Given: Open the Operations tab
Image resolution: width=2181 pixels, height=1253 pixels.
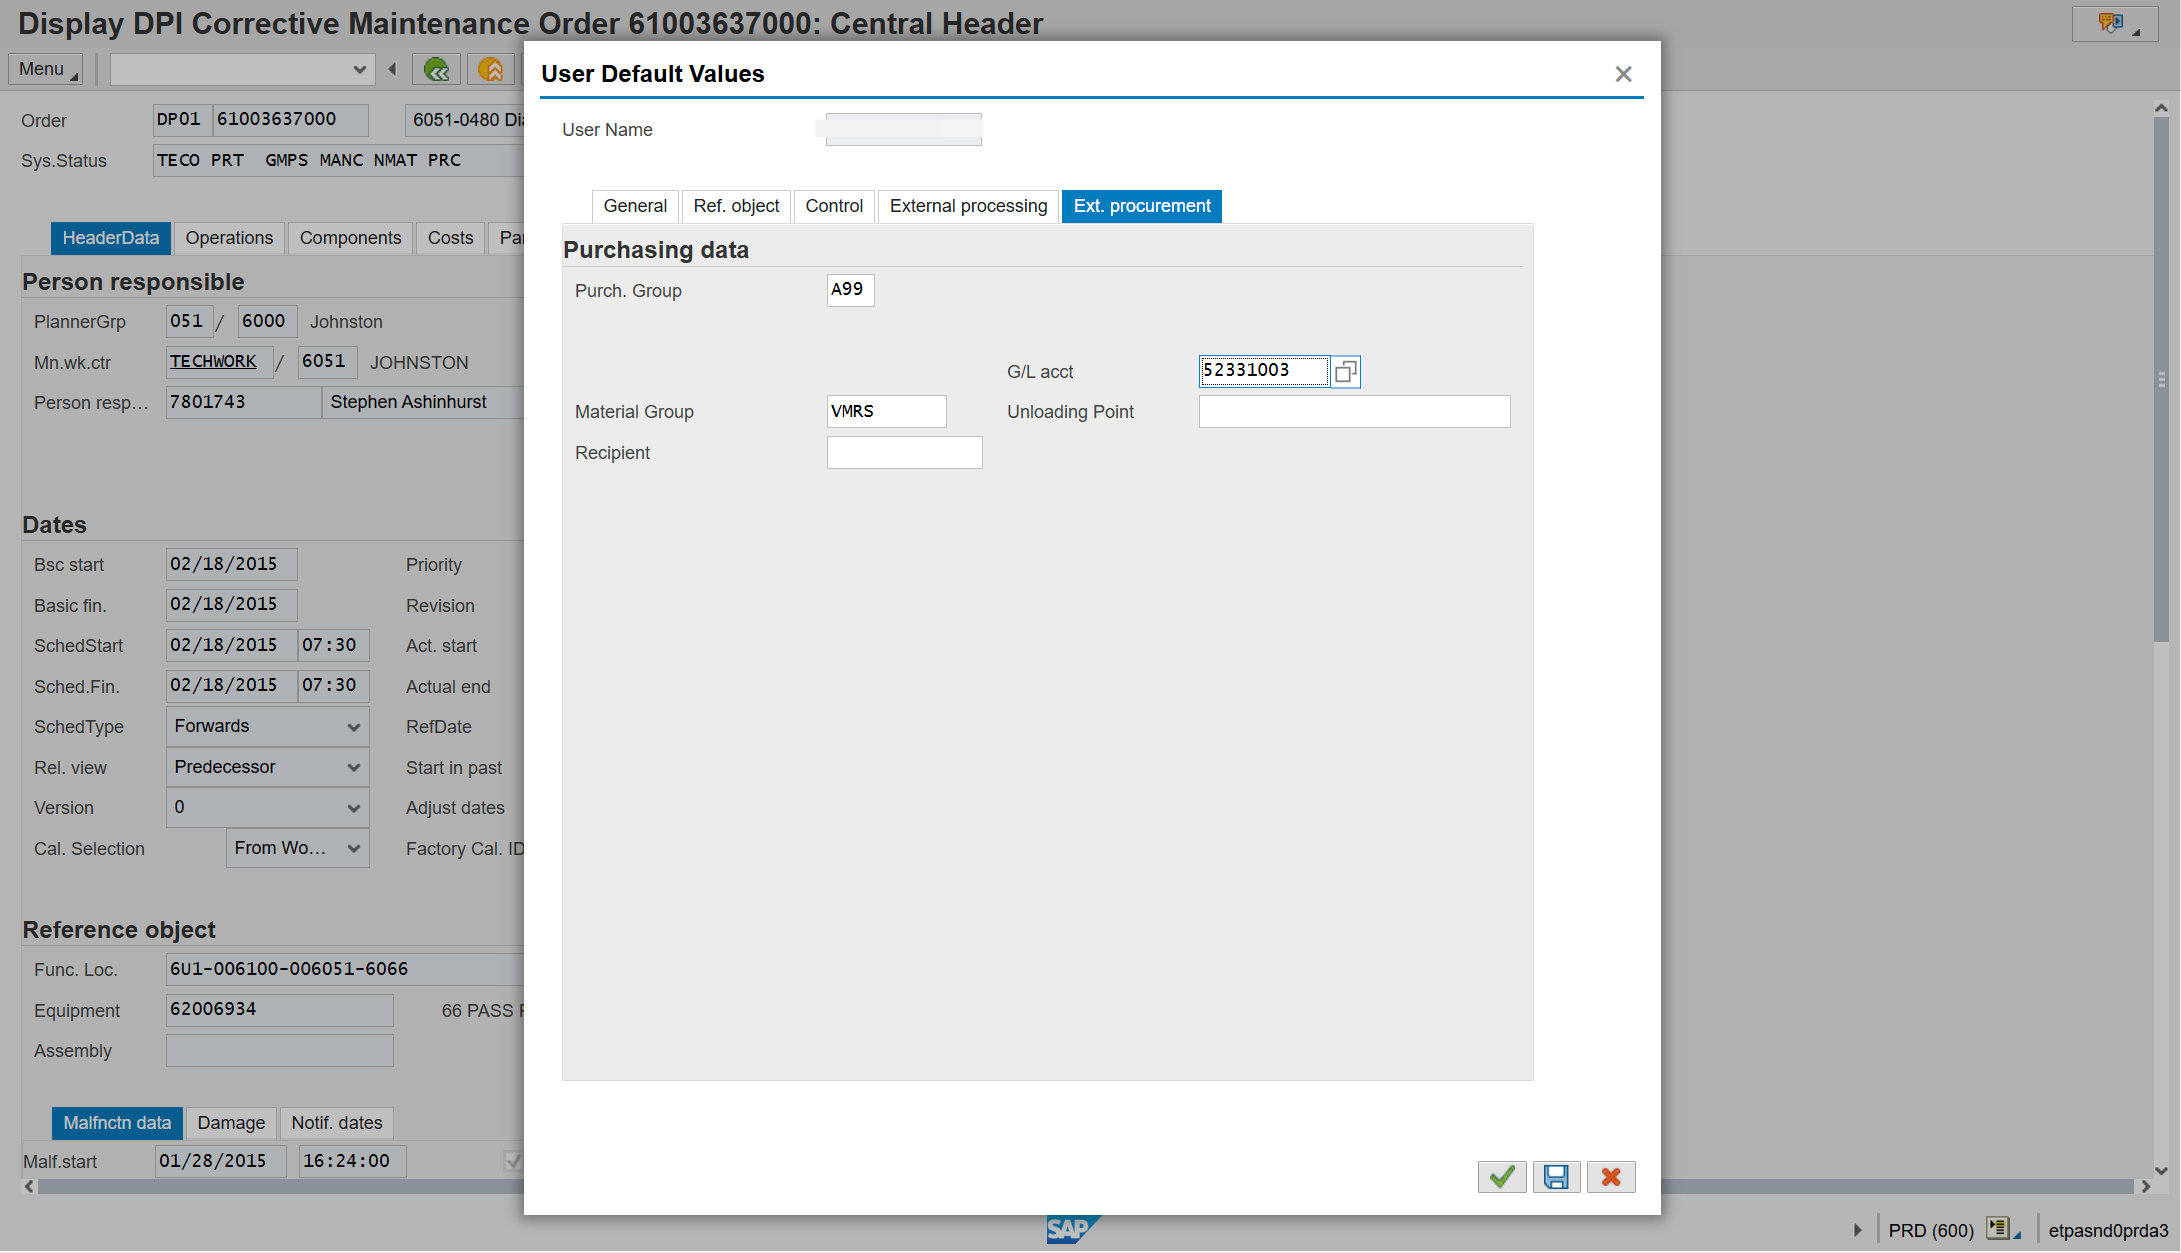Looking at the screenshot, I should [x=229, y=238].
